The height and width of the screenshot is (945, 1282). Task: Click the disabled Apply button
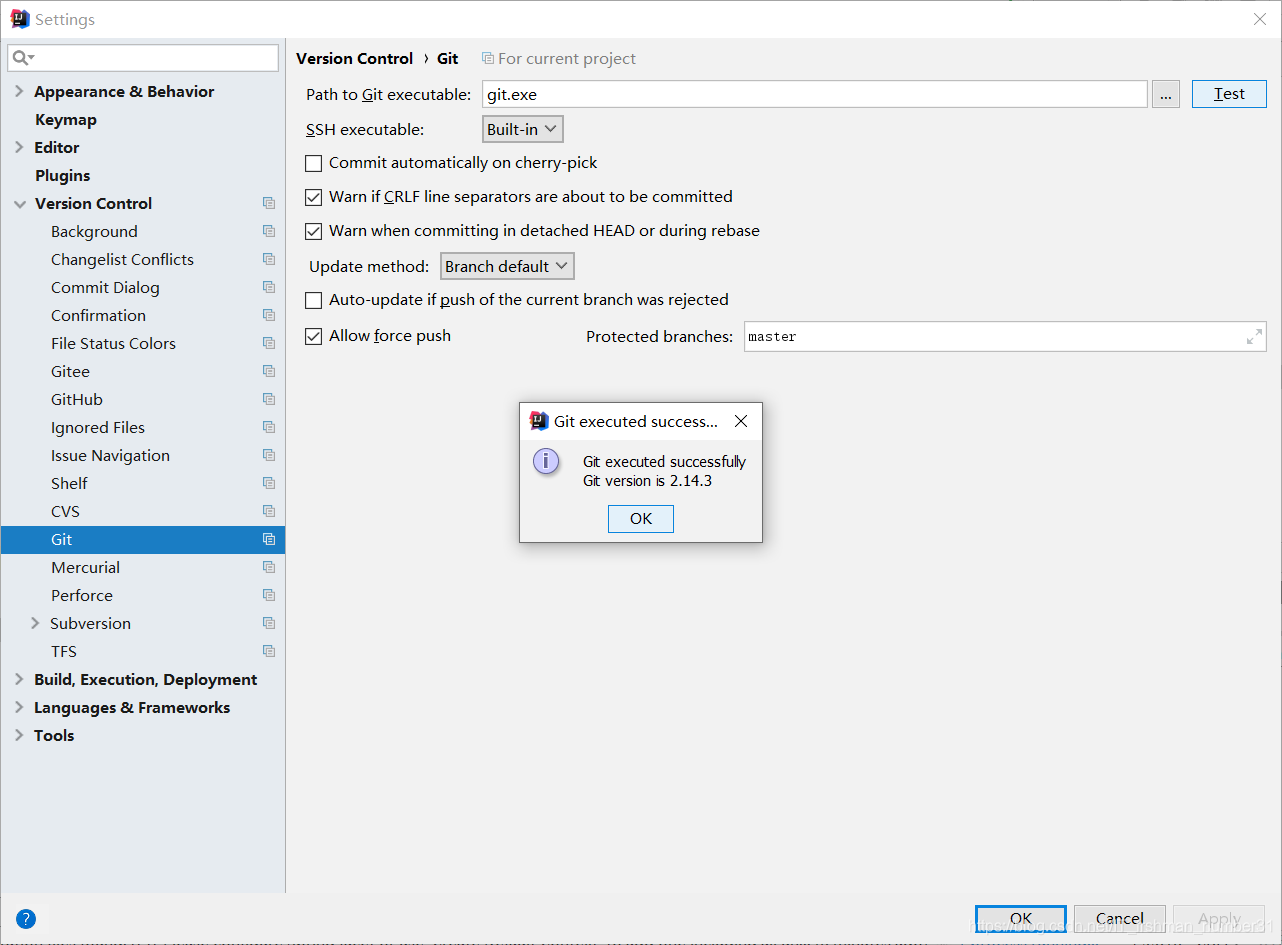(1220, 918)
